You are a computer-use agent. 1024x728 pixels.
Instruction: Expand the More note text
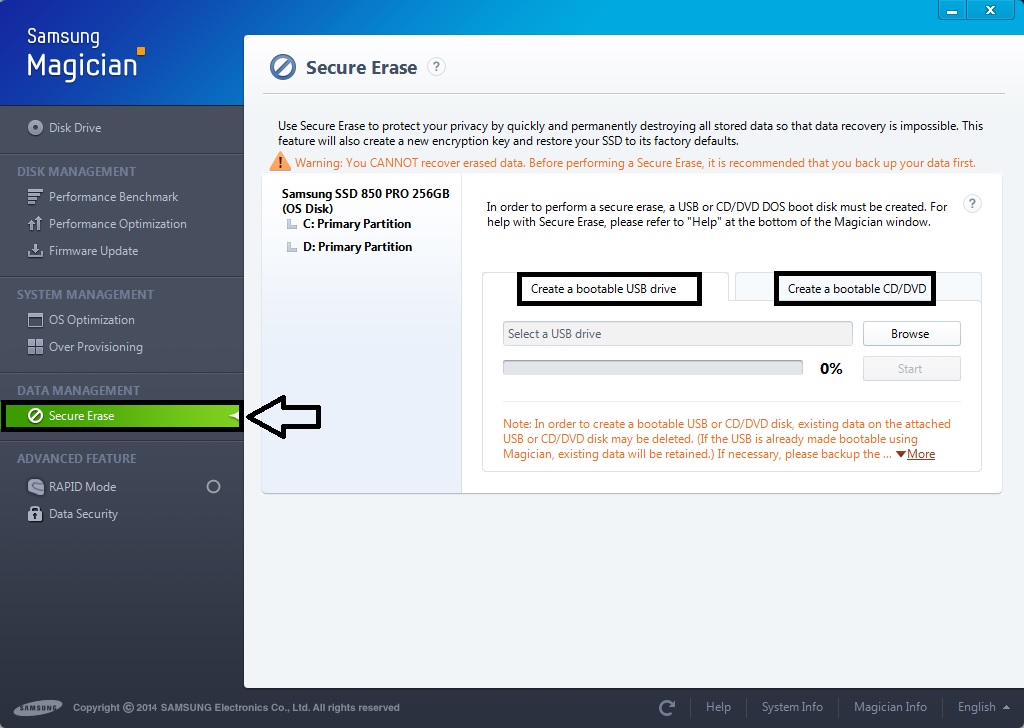922,453
